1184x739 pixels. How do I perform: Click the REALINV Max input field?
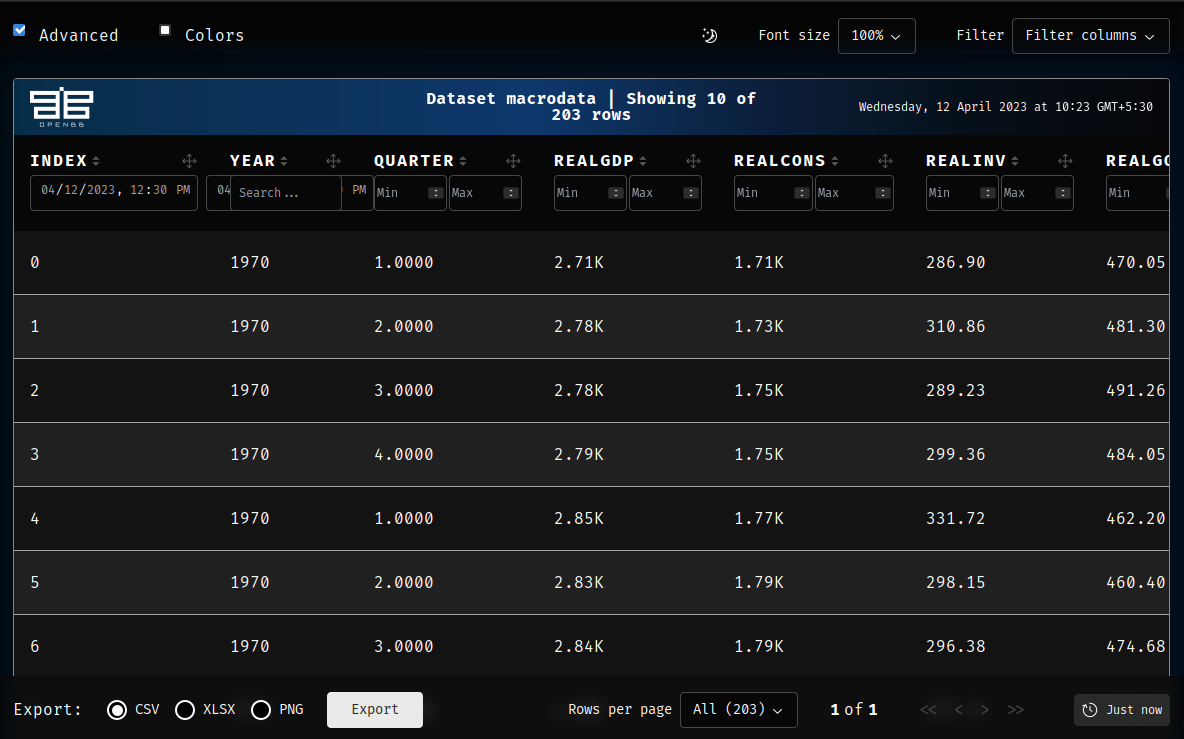tap(1038, 193)
